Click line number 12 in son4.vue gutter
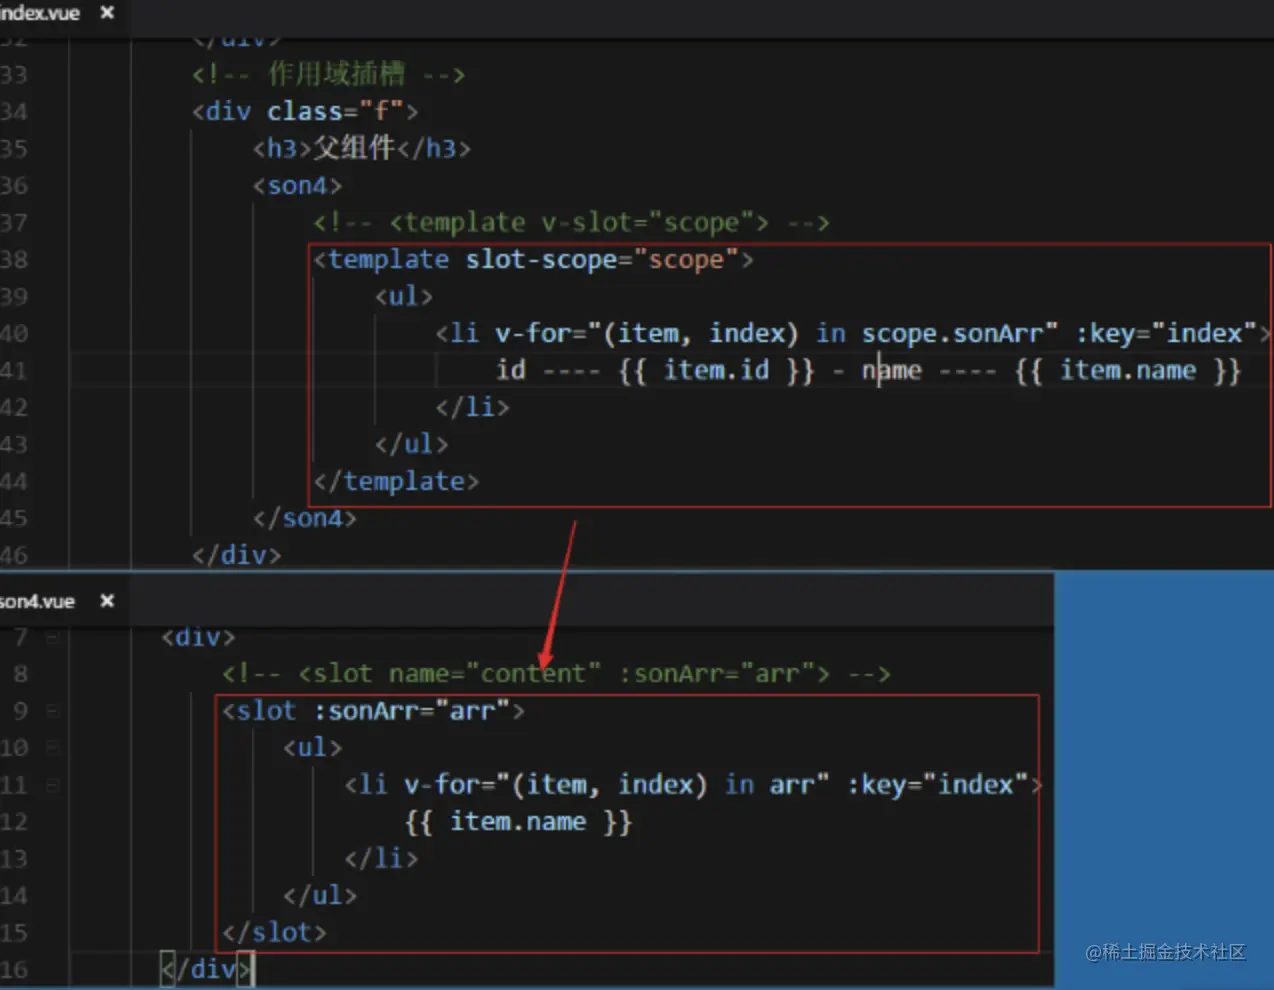The width and height of the screenshot is (1274, 990). [14, 822]
